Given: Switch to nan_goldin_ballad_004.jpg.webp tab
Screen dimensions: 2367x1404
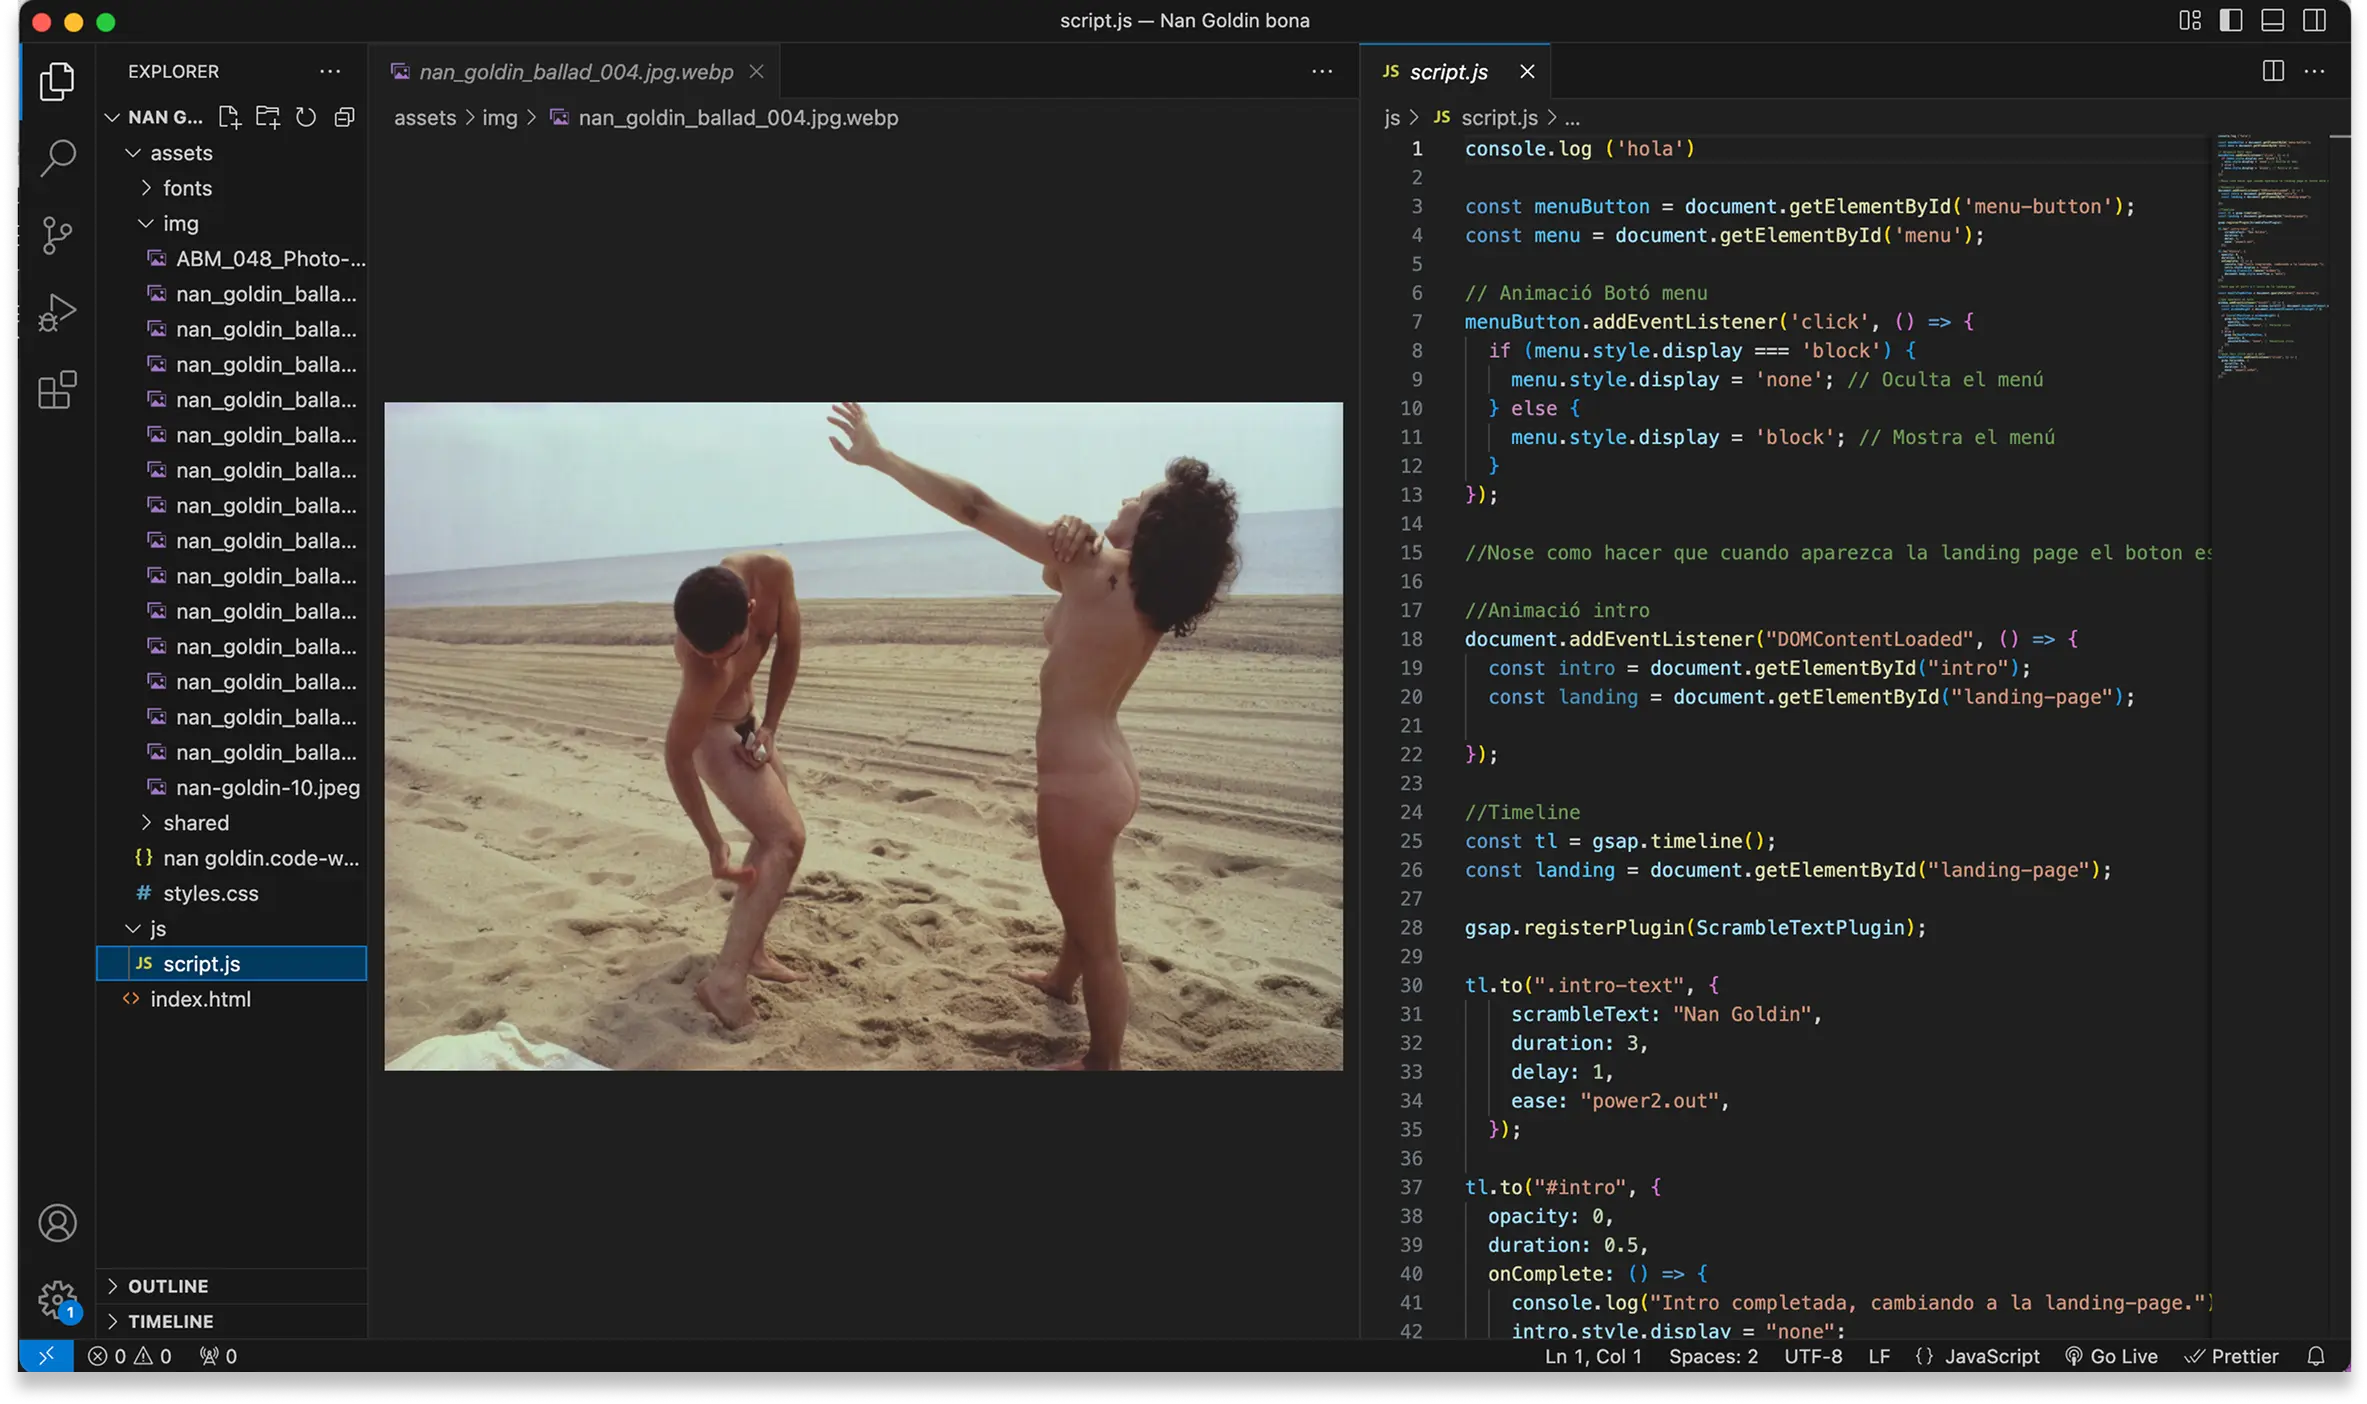Looking at the screenshot, I should coord(576,71).
